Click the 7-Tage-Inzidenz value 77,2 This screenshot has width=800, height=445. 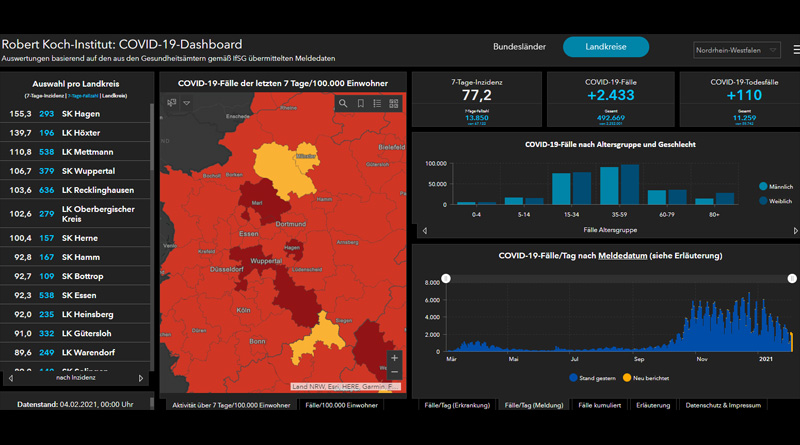(x=477, y=95)
